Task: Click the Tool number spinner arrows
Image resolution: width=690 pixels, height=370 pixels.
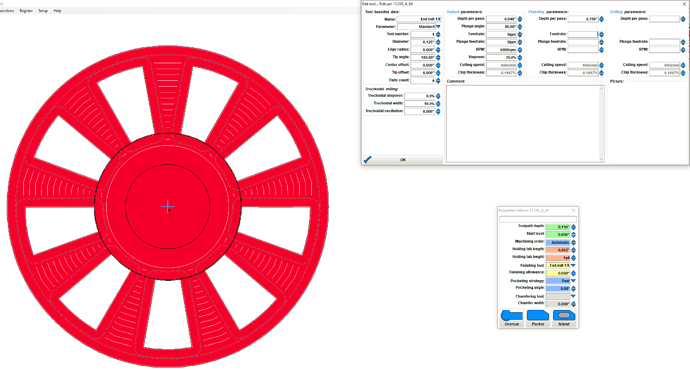Action: (438, 34)
